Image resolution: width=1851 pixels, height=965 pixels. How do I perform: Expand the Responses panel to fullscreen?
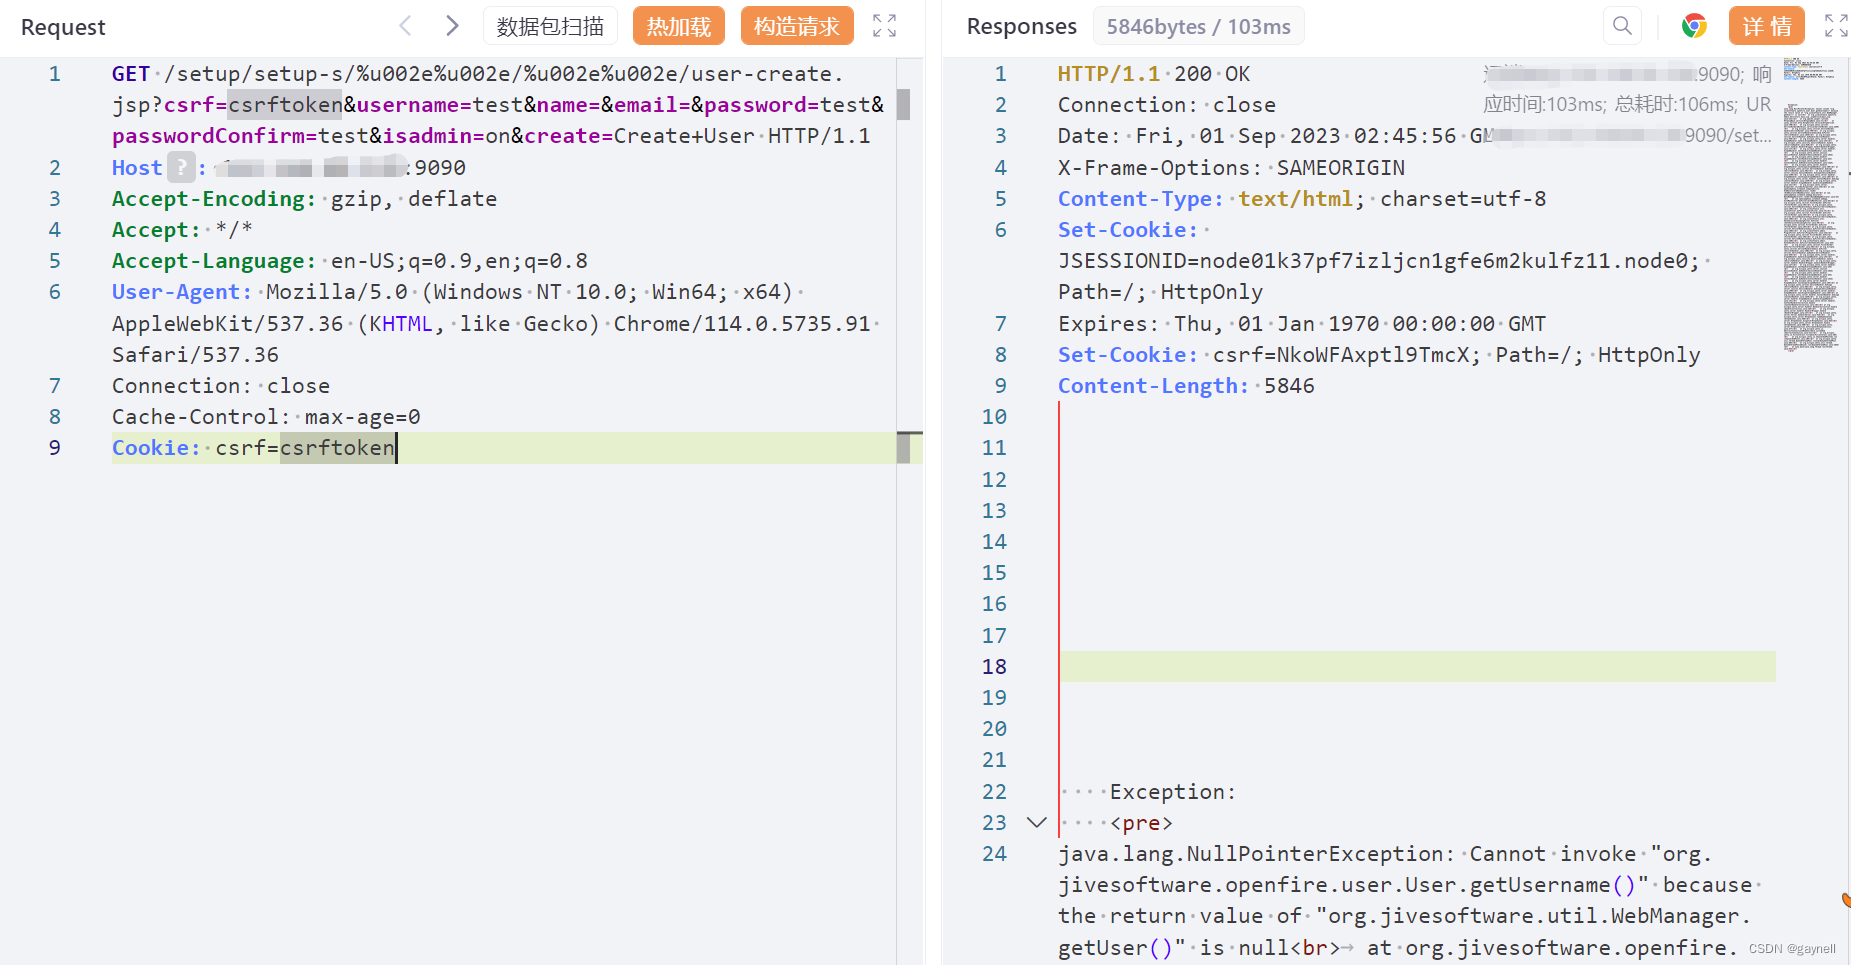coord(1836,26)
